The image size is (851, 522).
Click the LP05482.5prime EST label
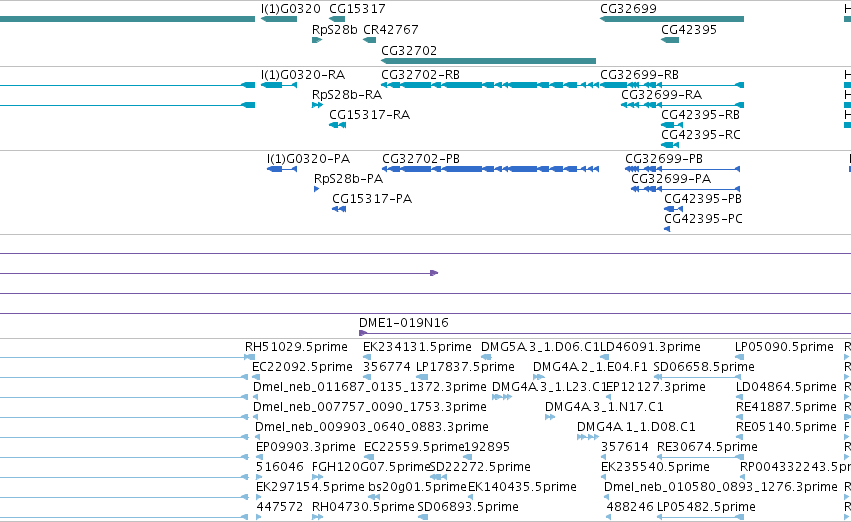706,507
